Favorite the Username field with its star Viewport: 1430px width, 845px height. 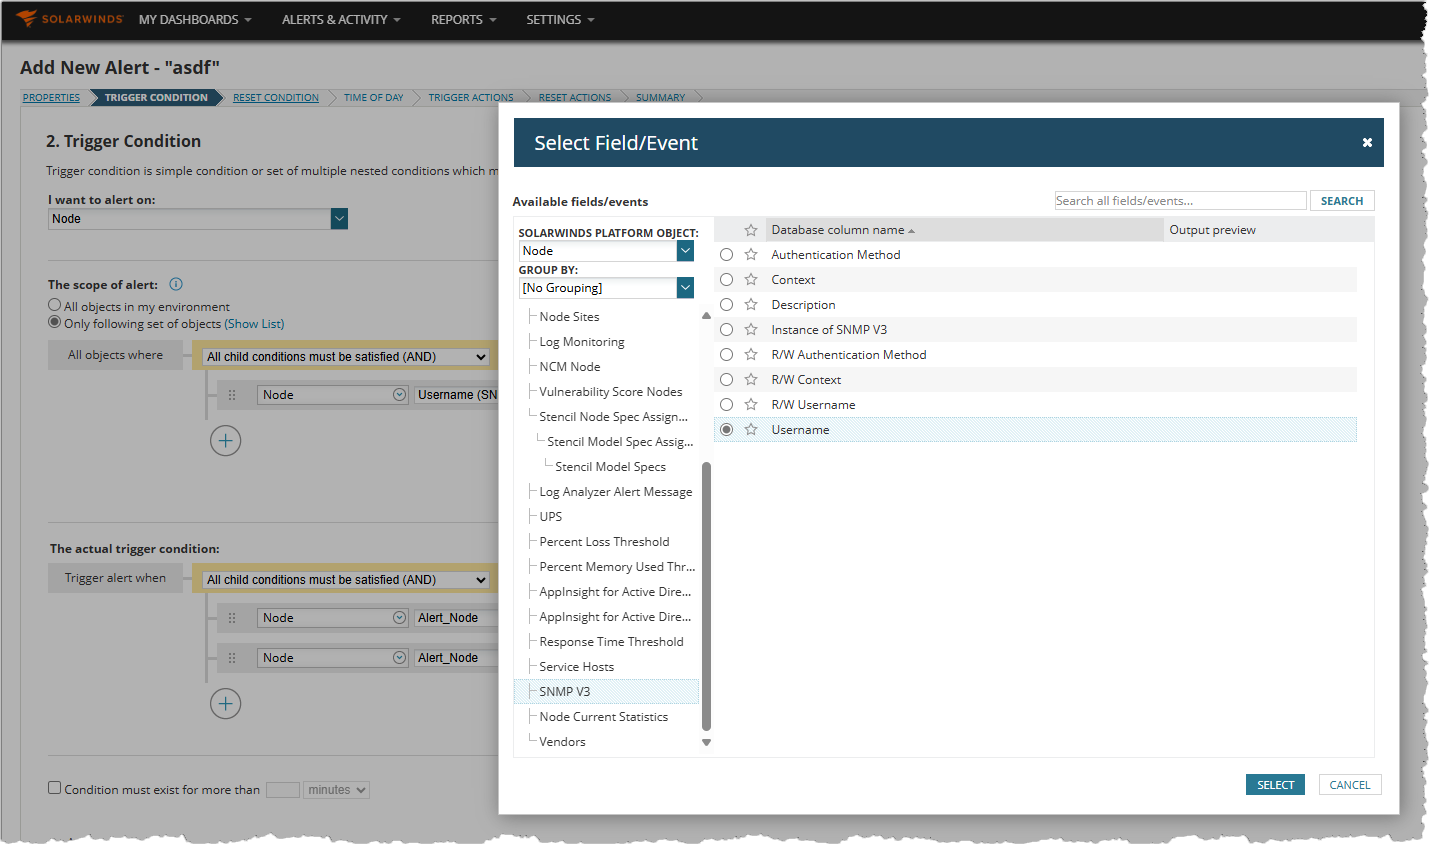(751, 430)
